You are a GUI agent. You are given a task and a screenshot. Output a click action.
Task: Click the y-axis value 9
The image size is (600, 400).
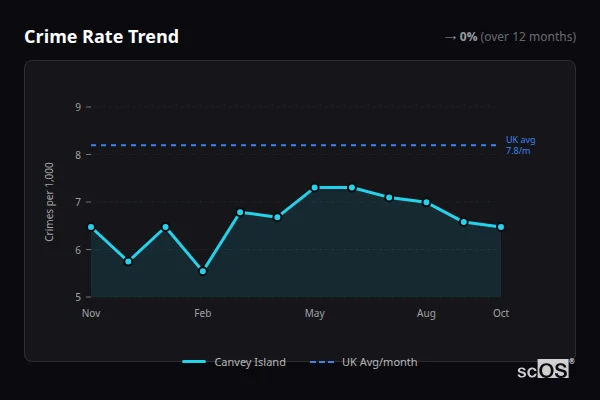coord(78,107)
